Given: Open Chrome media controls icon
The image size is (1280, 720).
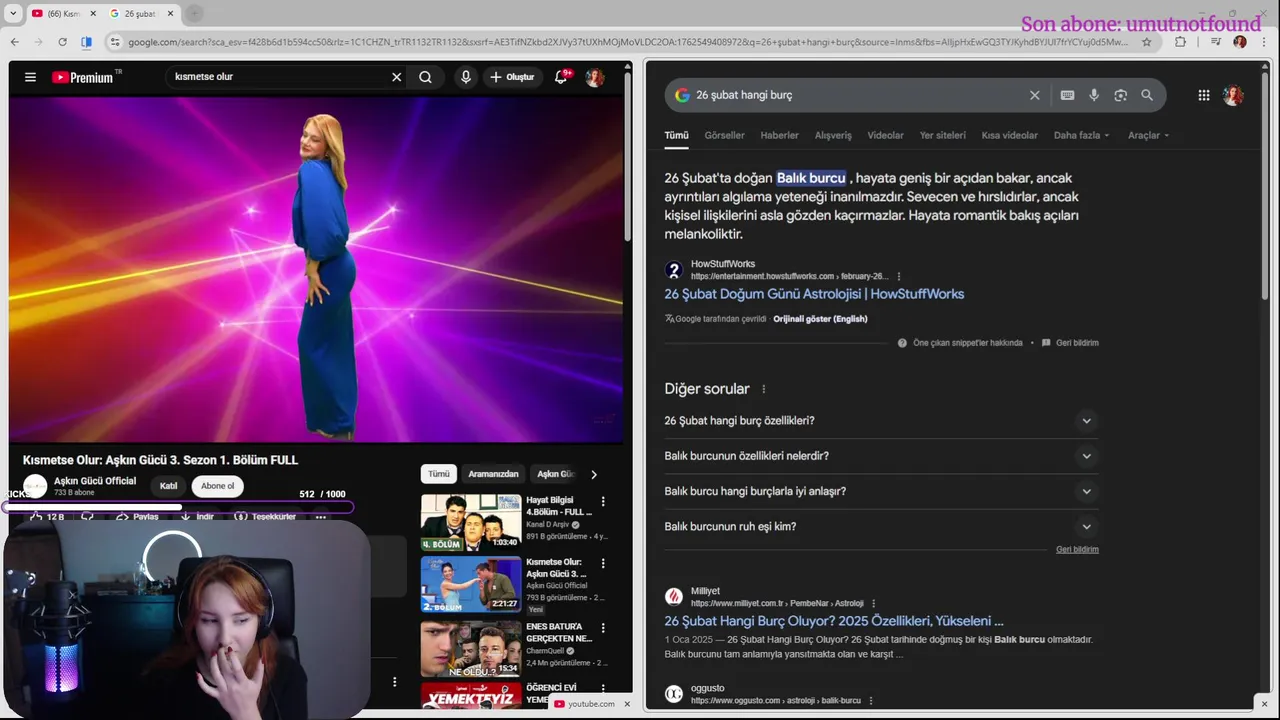Looking at the screenshot, I should [1215, 42].
